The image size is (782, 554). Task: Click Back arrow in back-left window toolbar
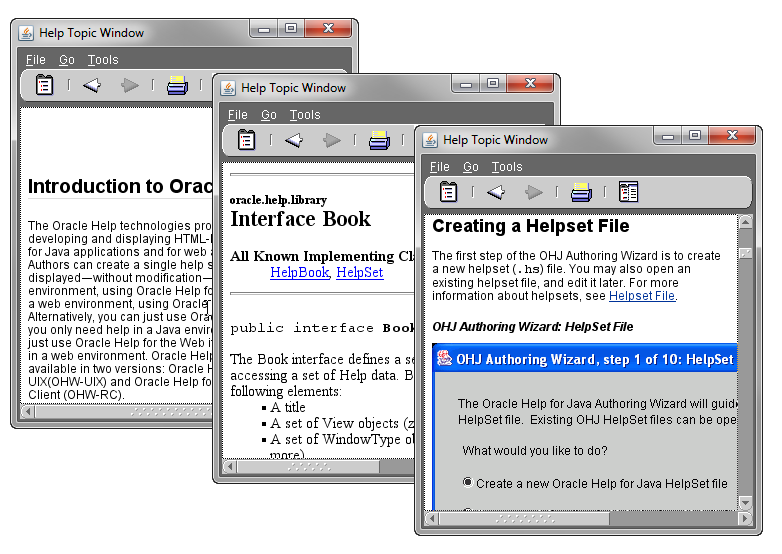(92, 85)
